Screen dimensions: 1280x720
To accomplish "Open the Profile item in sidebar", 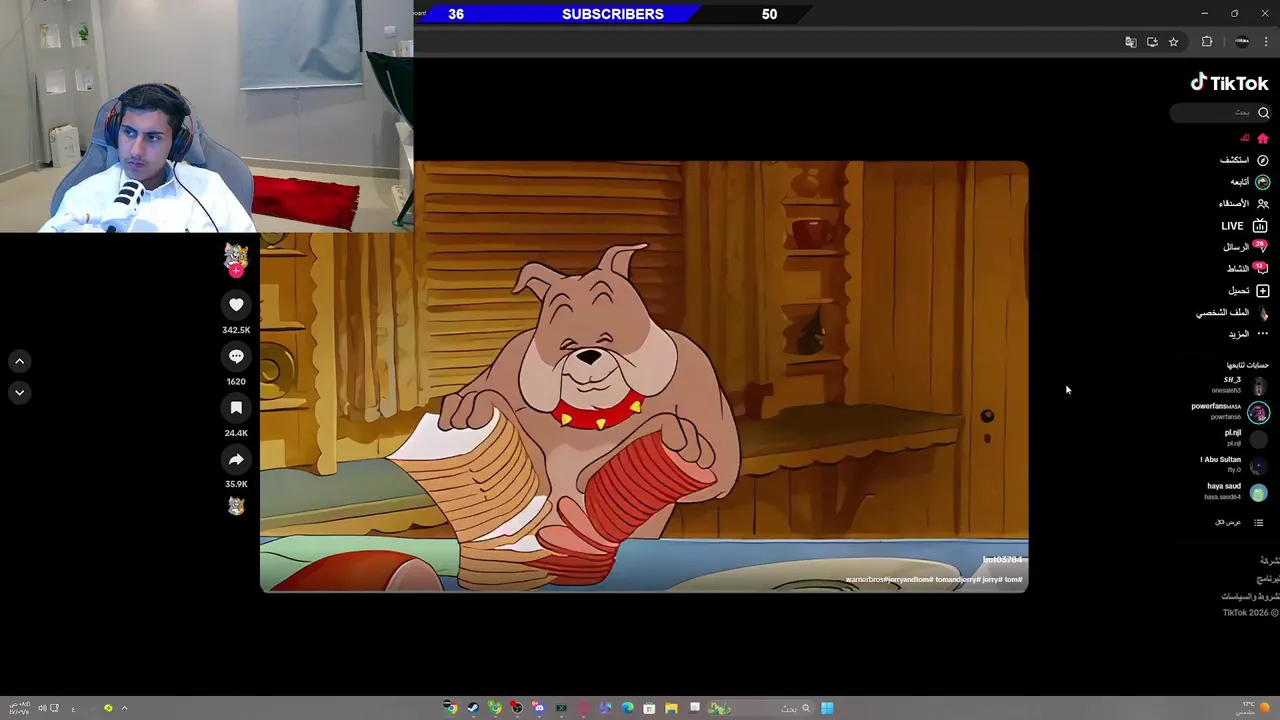I will click(x=1232, y=312).
